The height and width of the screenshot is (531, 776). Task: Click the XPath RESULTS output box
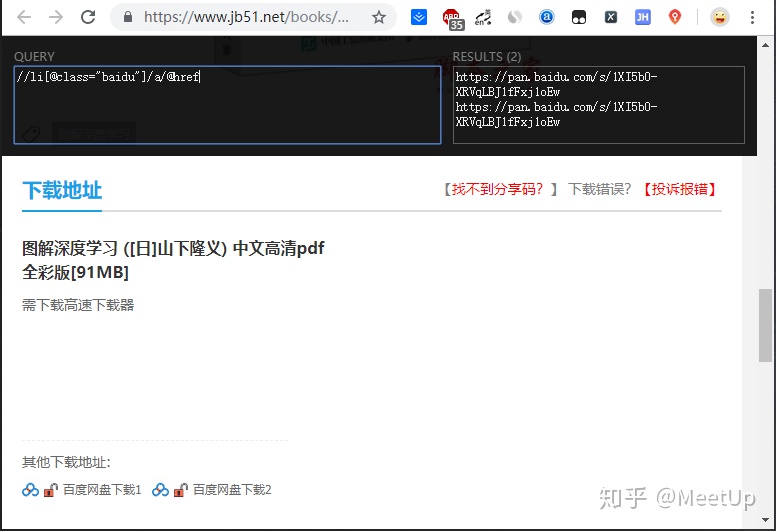click(x=599, y=105)
